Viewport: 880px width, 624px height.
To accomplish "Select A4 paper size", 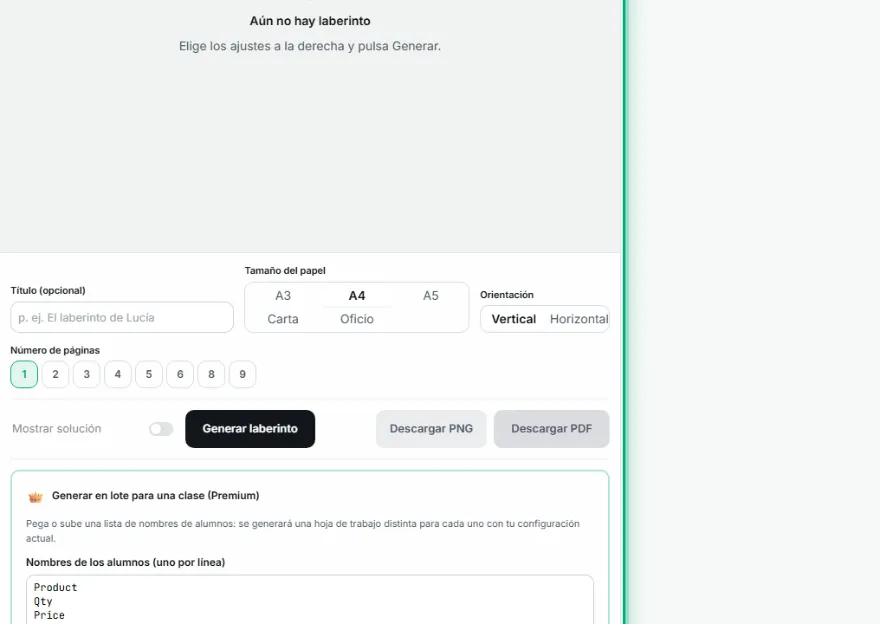I will point(357,296).
